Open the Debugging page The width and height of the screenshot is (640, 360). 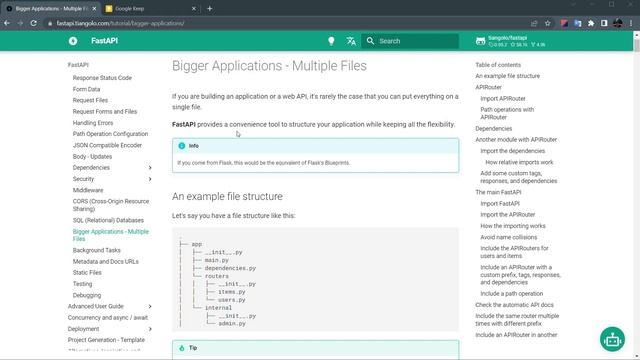click(87, 295)
